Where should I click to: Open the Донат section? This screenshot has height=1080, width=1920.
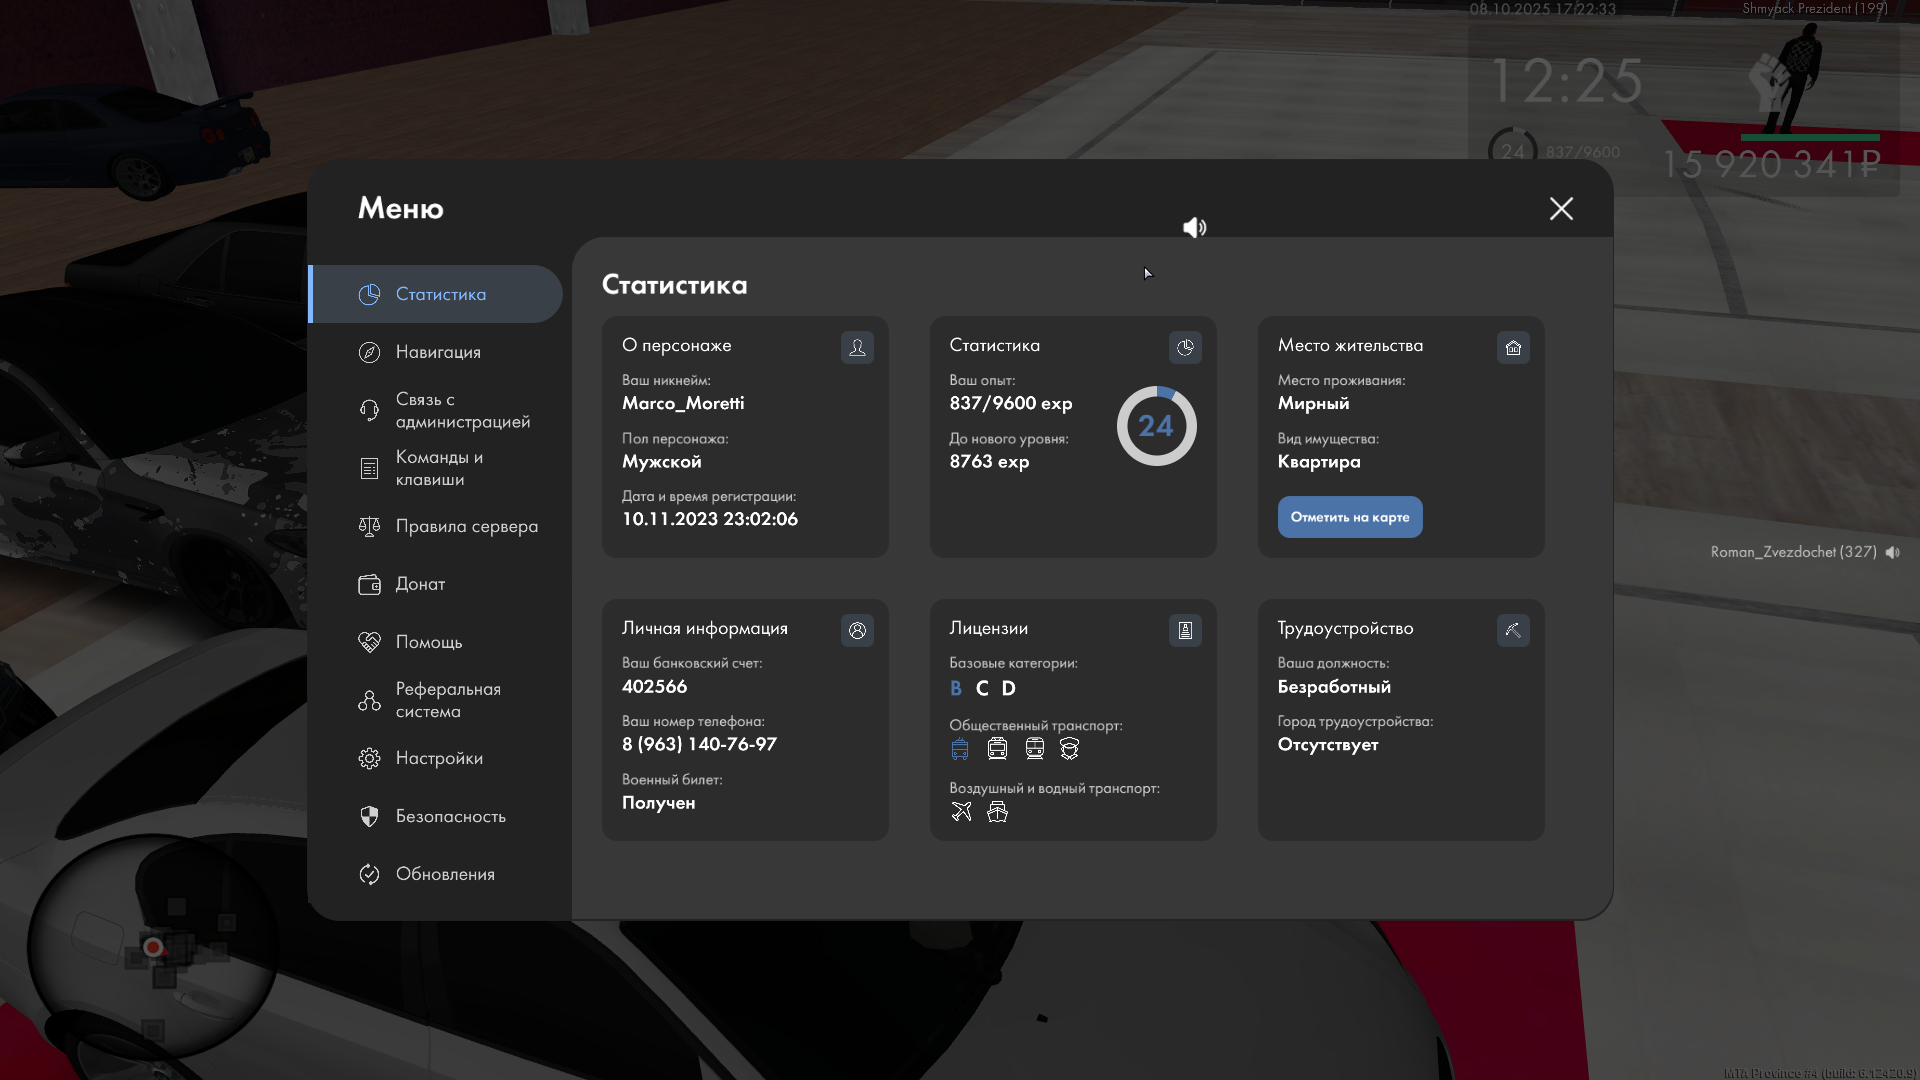tap(420, 584)
